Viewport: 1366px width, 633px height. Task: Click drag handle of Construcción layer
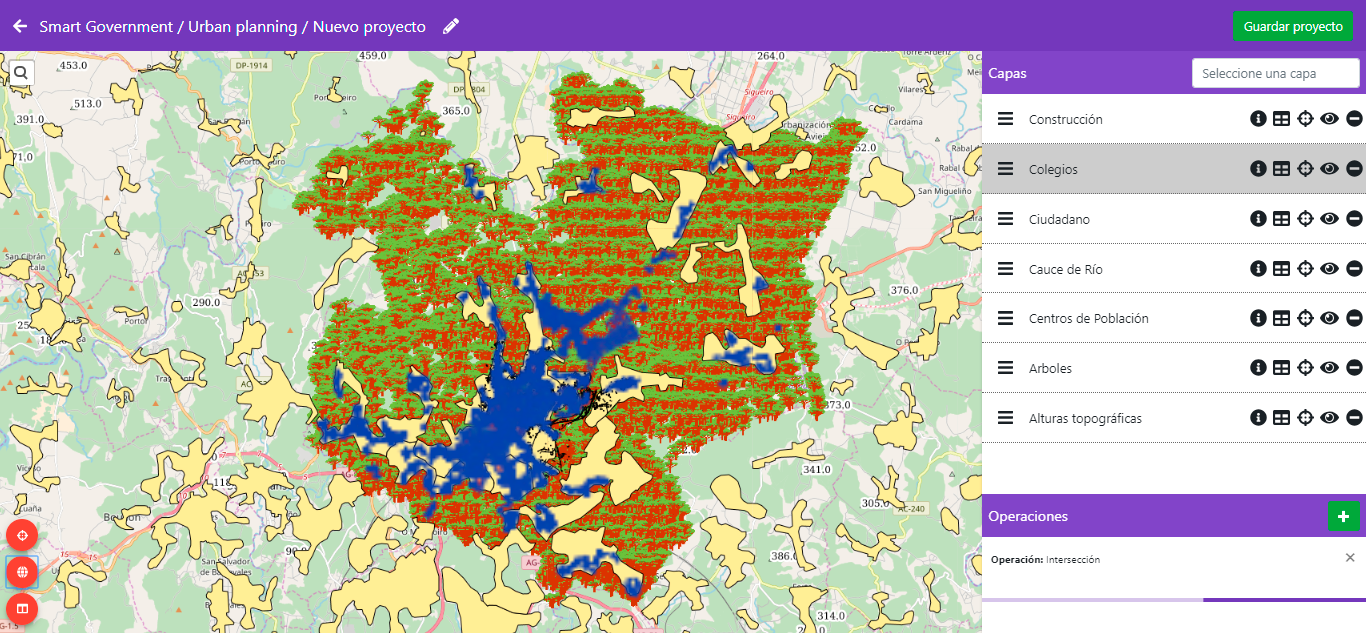[1005, 119]
